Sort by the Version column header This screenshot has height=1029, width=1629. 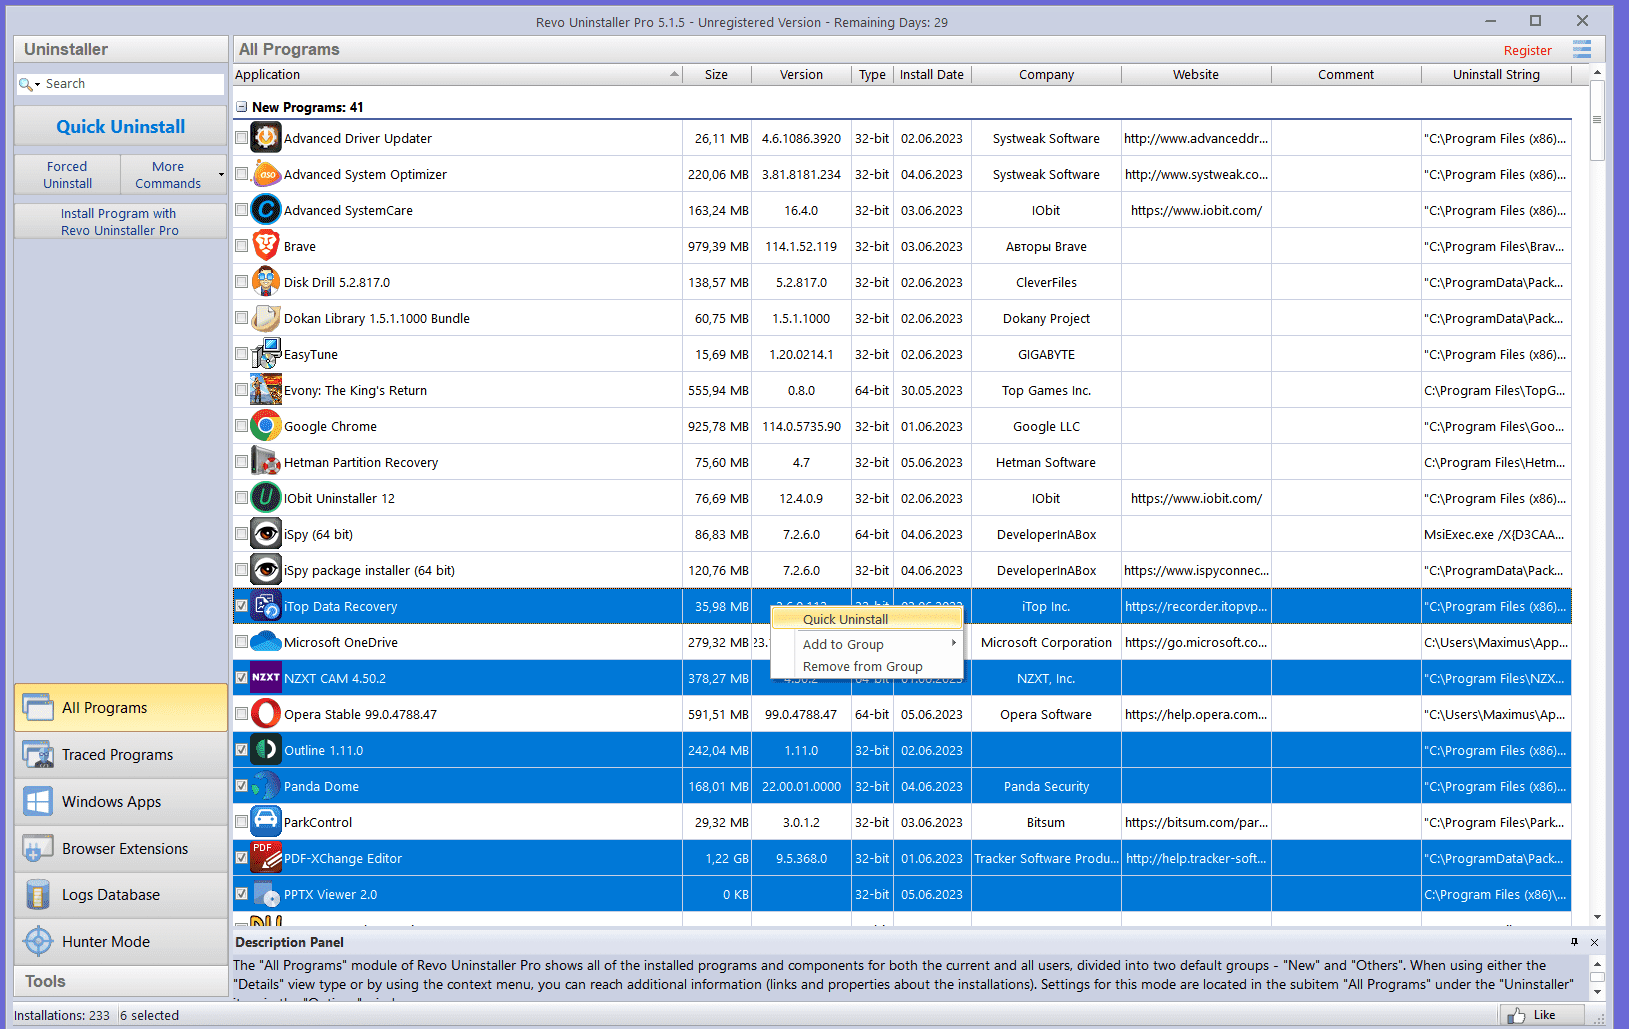point(801,74)
